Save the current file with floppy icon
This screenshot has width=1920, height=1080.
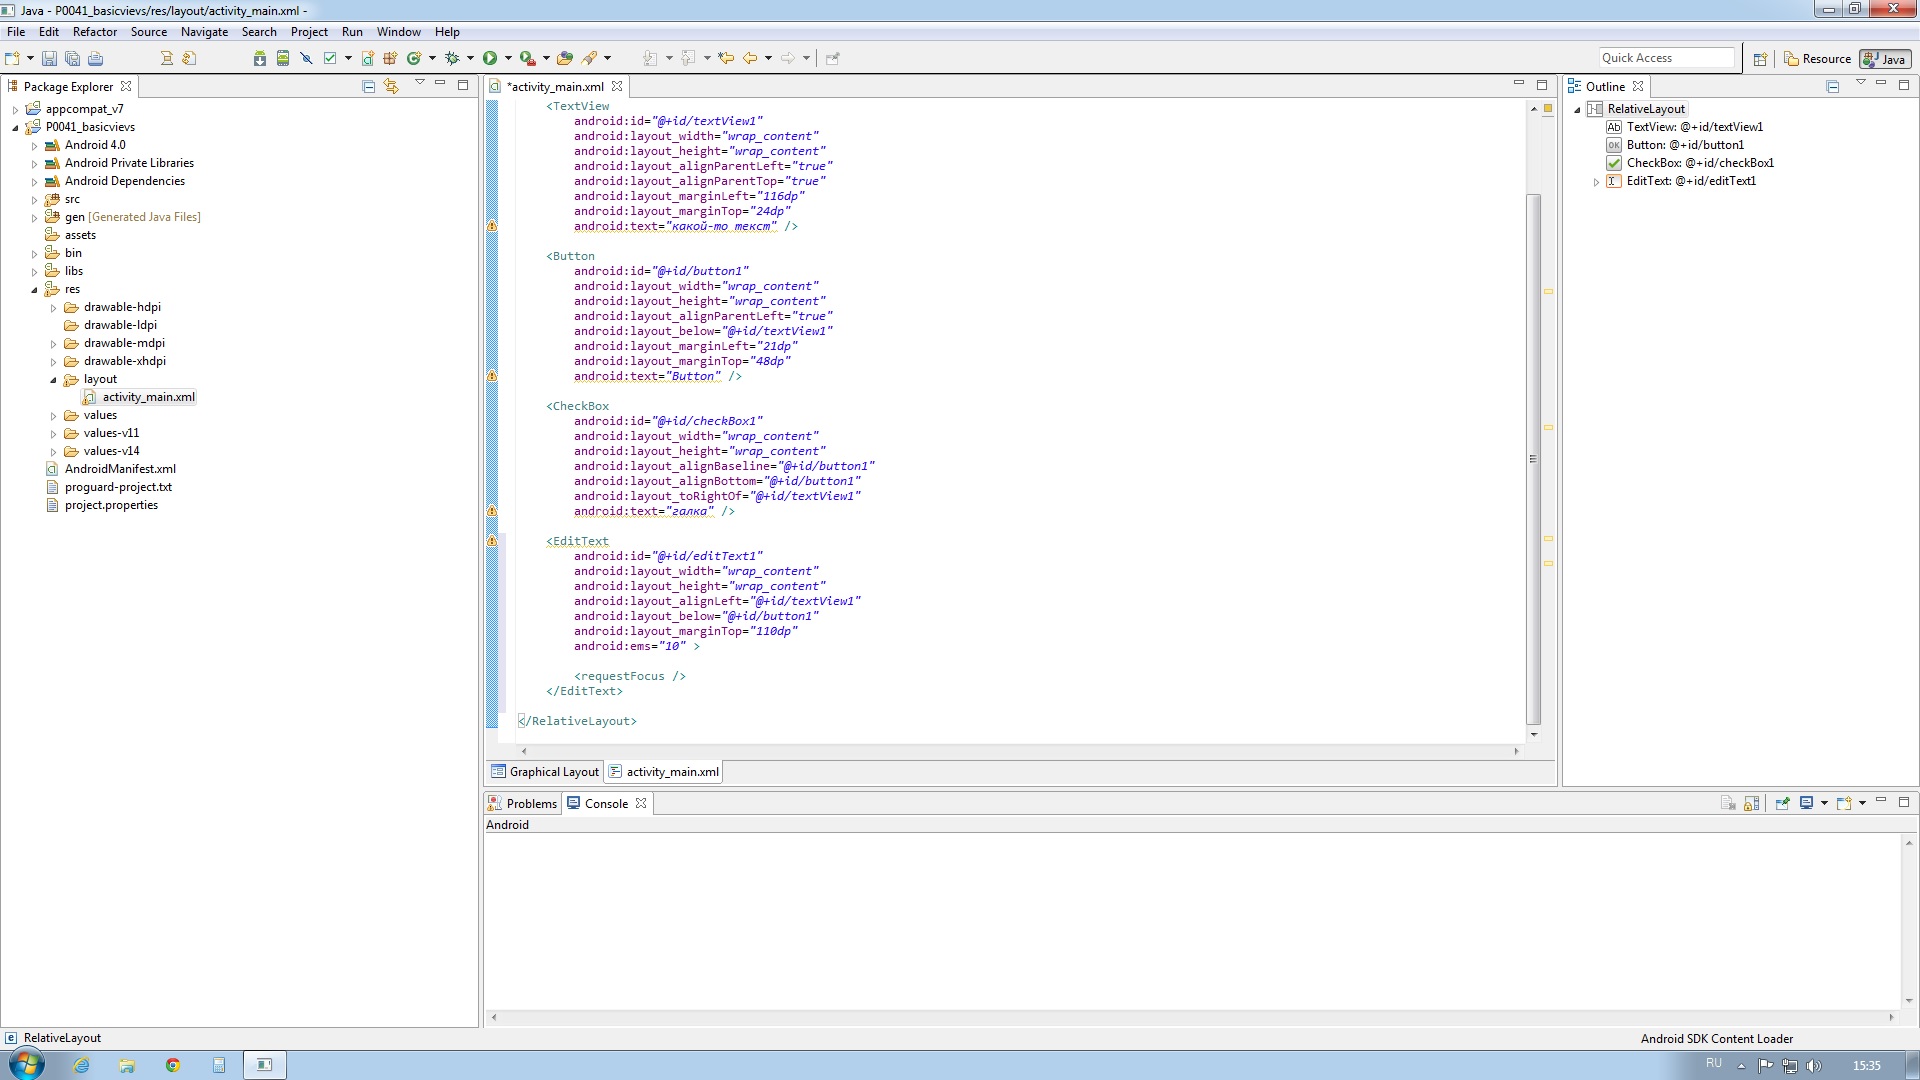tap(49, 58)
